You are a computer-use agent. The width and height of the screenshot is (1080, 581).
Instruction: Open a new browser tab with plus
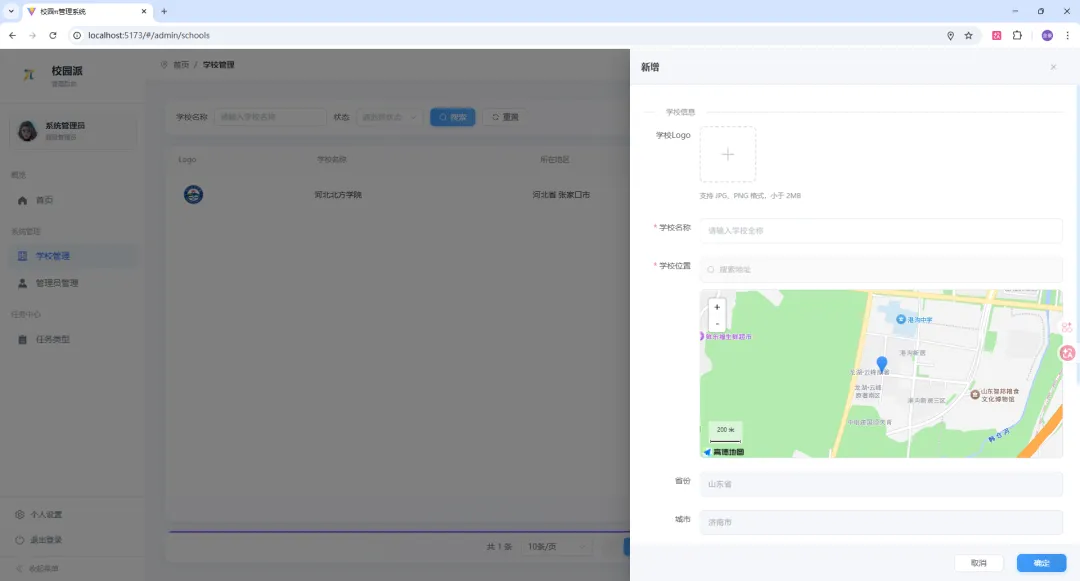[164, 11]
